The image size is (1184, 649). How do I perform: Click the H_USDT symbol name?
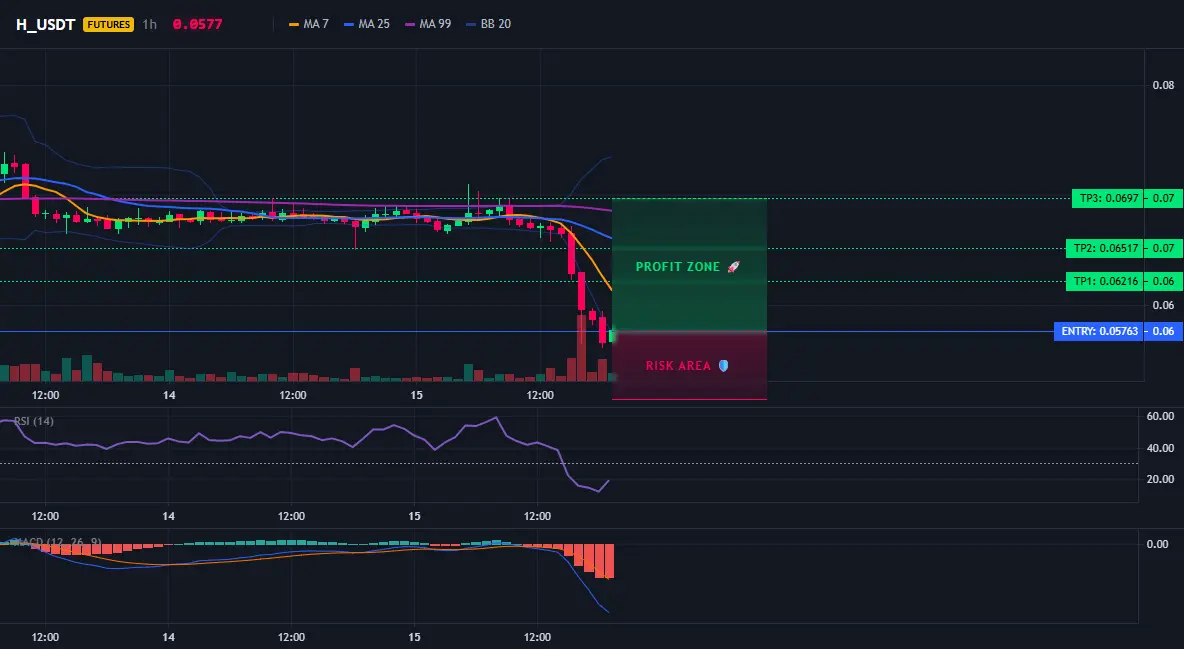point(45,24)
